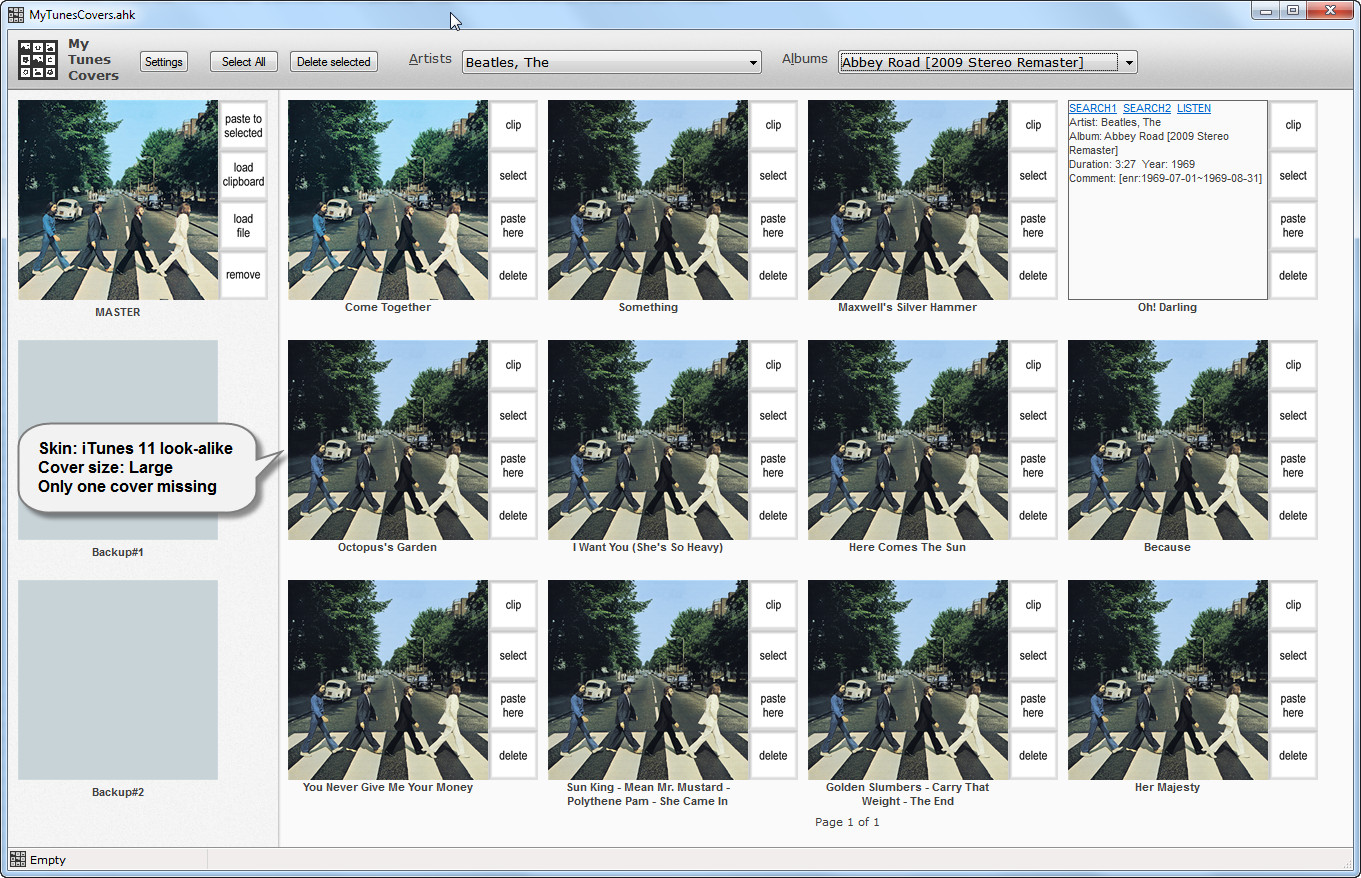The width and height of the screenshot is (1361, 878).
Task: Click the Select All button
Action: (244, 62)
